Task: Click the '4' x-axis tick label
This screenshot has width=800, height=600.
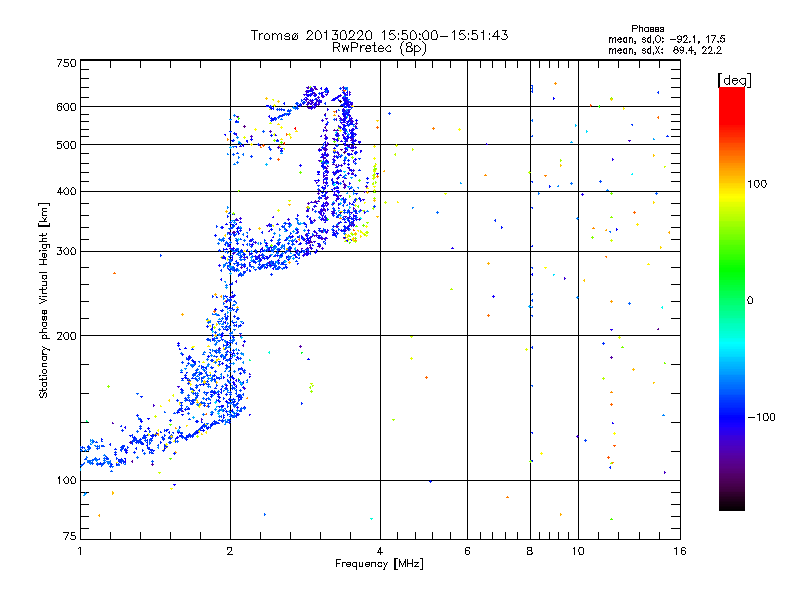Action: point(380,551)
